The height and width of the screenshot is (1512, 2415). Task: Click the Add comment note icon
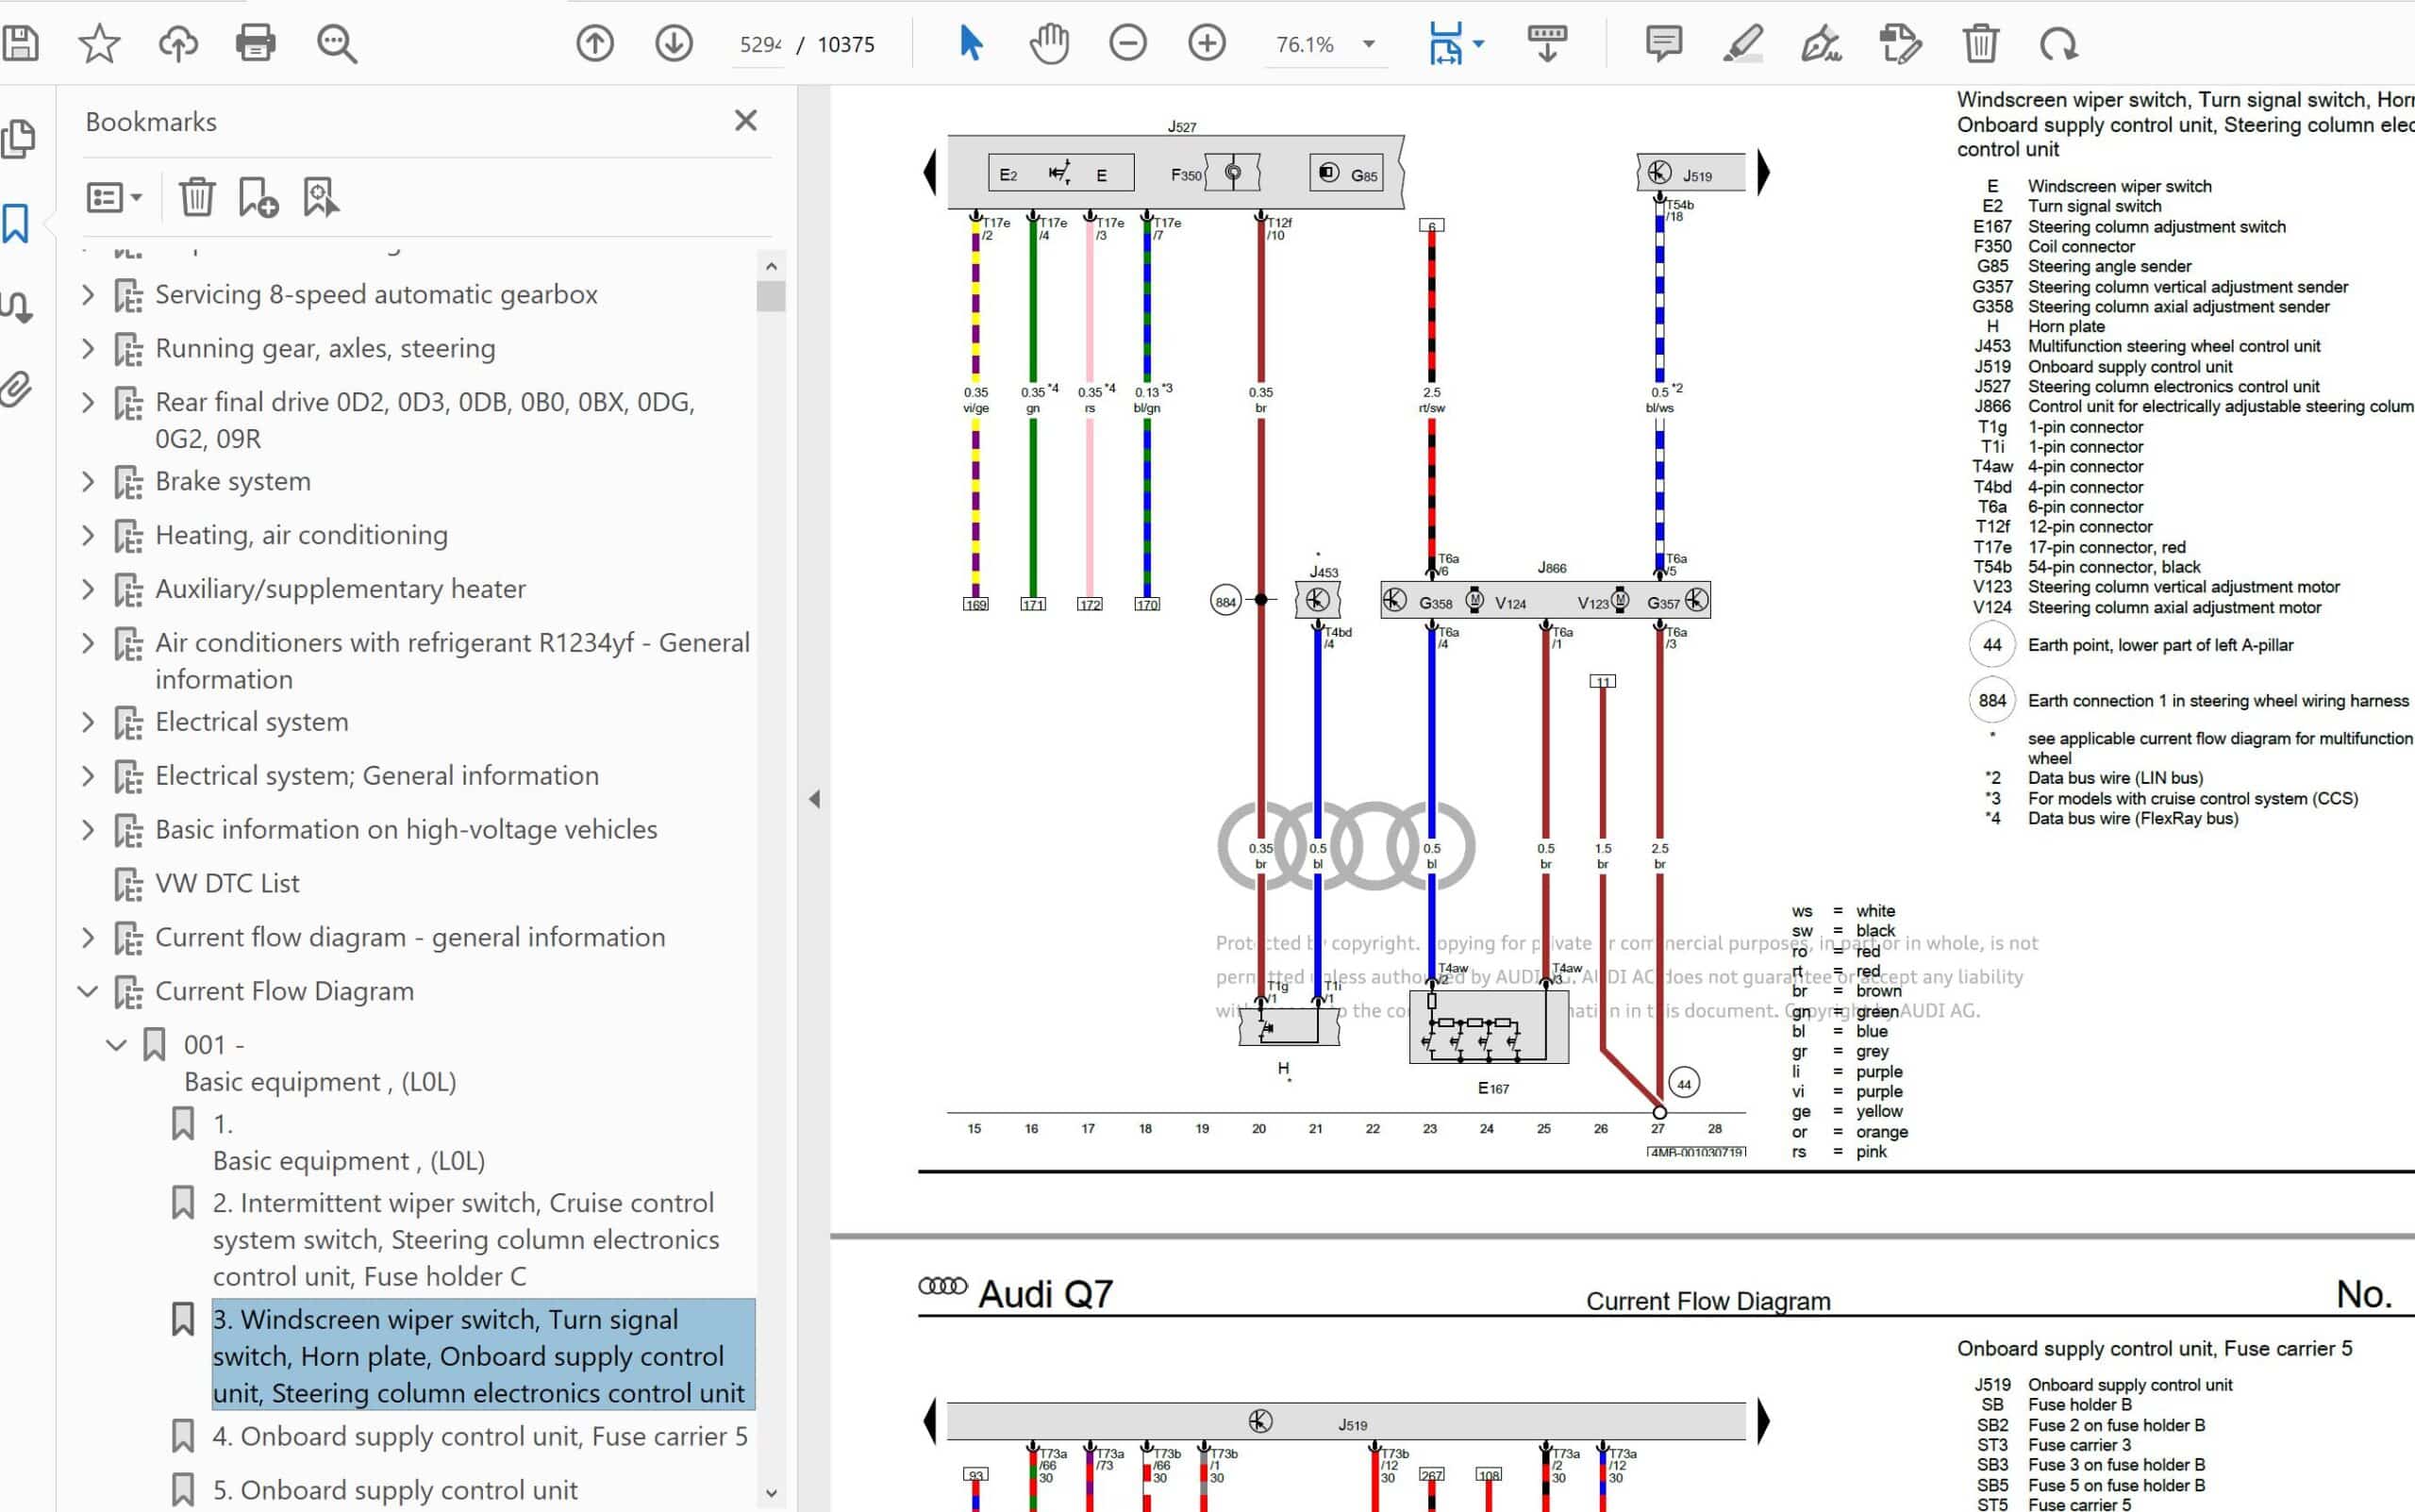(x=1663, y=44)
